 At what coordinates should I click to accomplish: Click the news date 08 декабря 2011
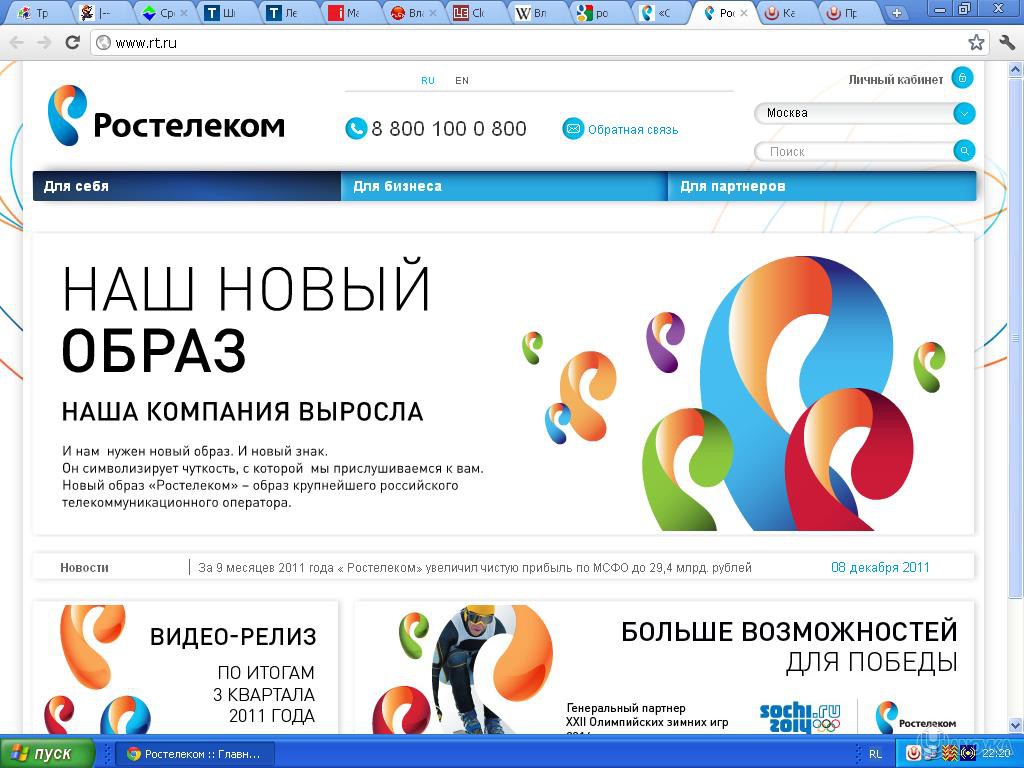pos(880,567)
